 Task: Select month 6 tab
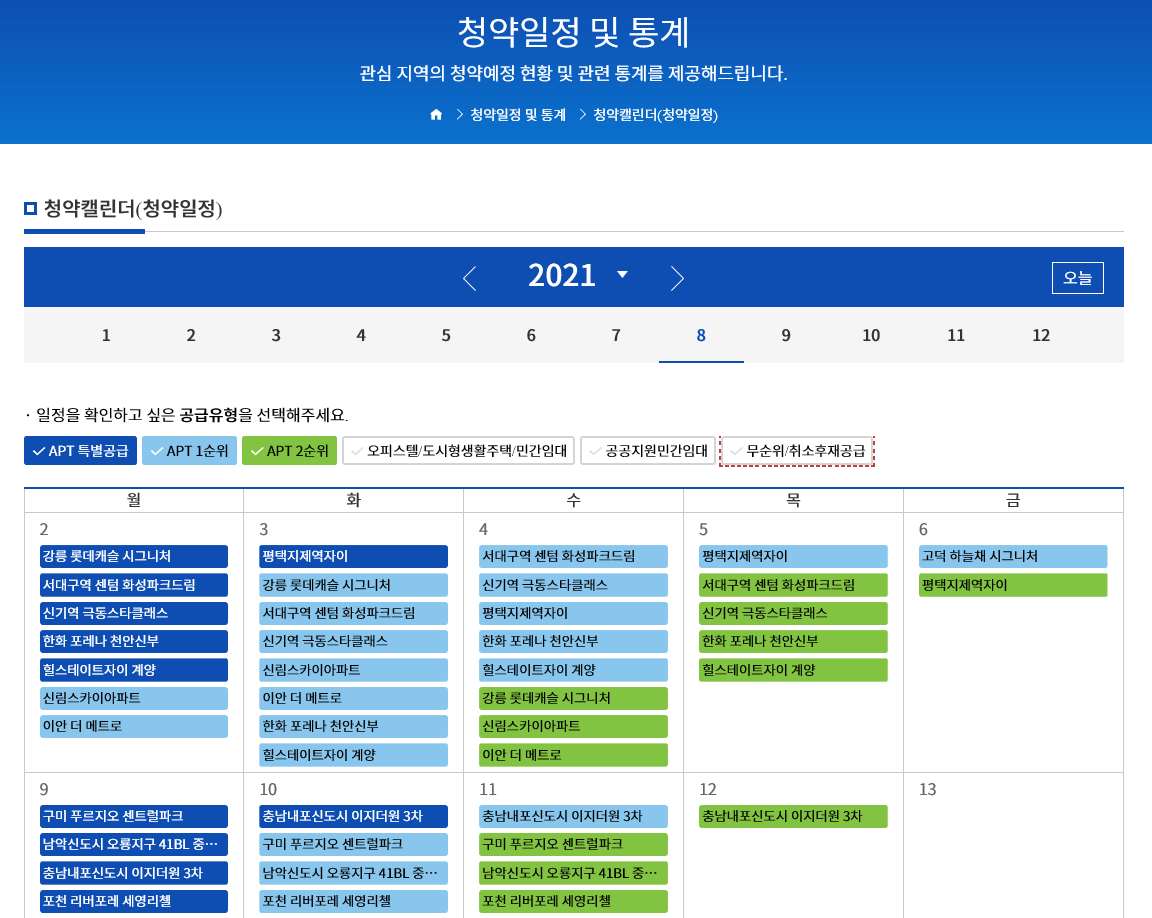pyautogui.click(x=531, y=335)
